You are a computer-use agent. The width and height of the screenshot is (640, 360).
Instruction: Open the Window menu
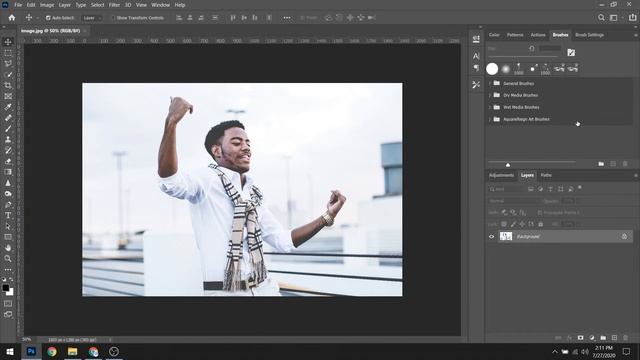click(160, 5)
